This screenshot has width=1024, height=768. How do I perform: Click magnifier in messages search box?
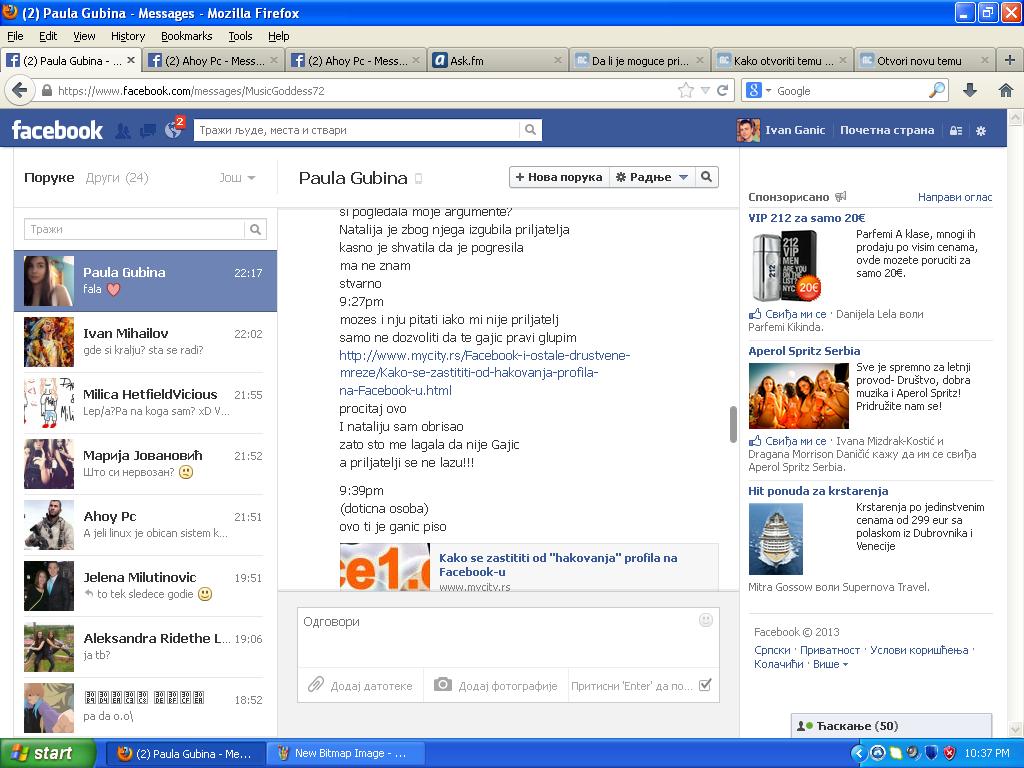click(x=255, y=229)
